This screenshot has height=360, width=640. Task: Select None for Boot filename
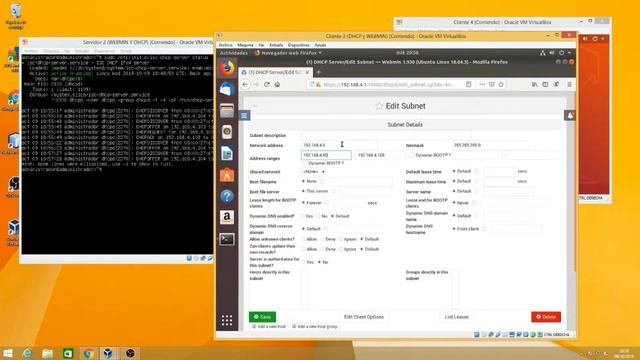click(x=303, y=181)
